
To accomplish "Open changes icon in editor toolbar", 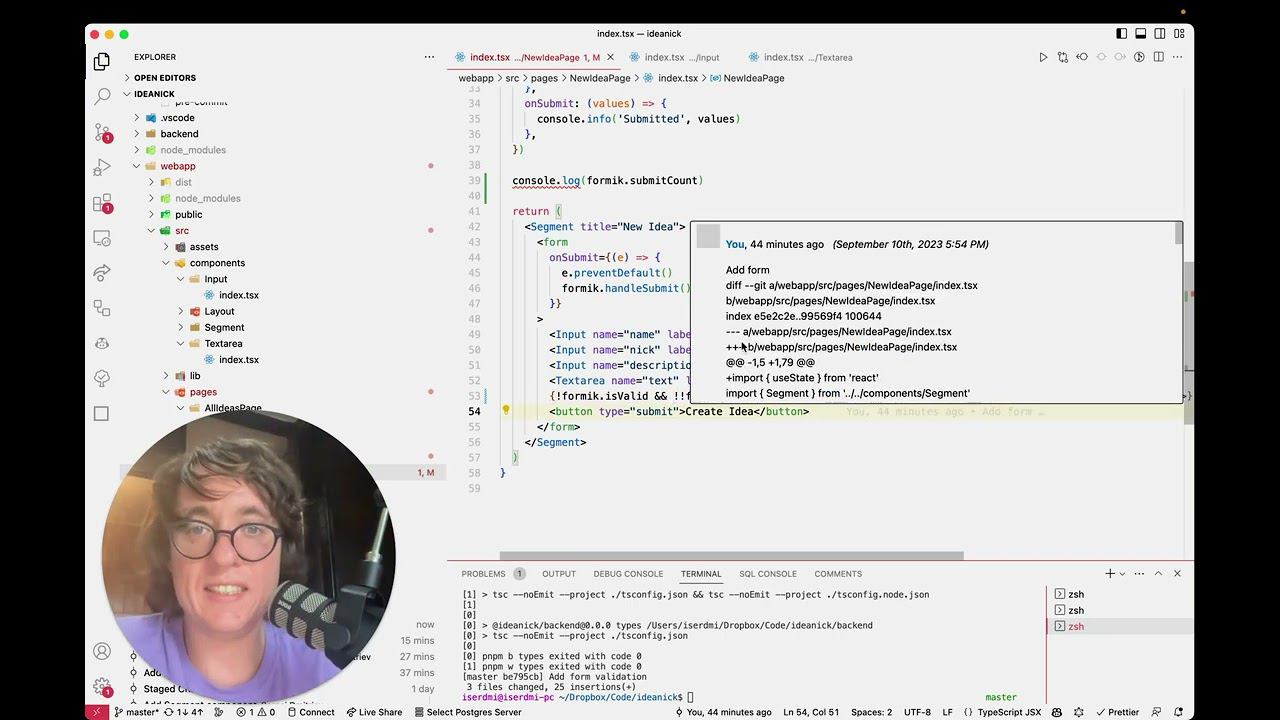I will point(1062,57).
